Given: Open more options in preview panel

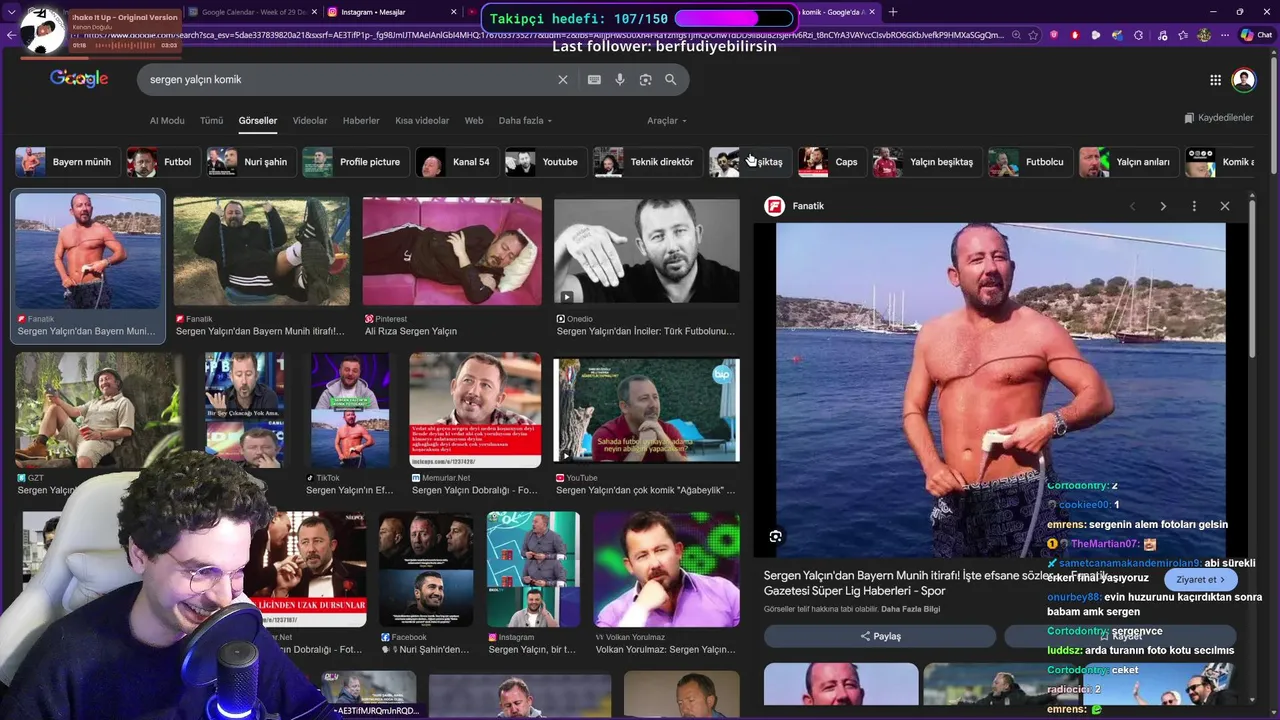Looking at the screenshot, I should pos(1194,206).
